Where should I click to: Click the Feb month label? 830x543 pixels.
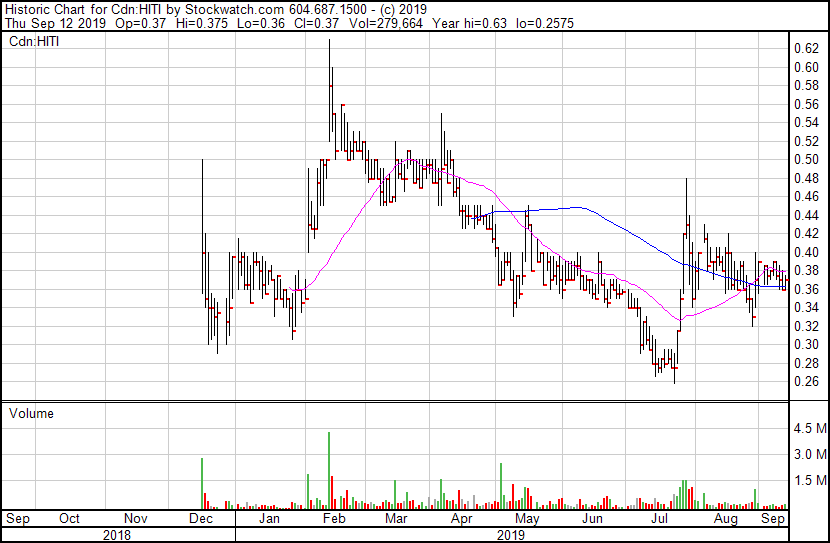point(334,519)
